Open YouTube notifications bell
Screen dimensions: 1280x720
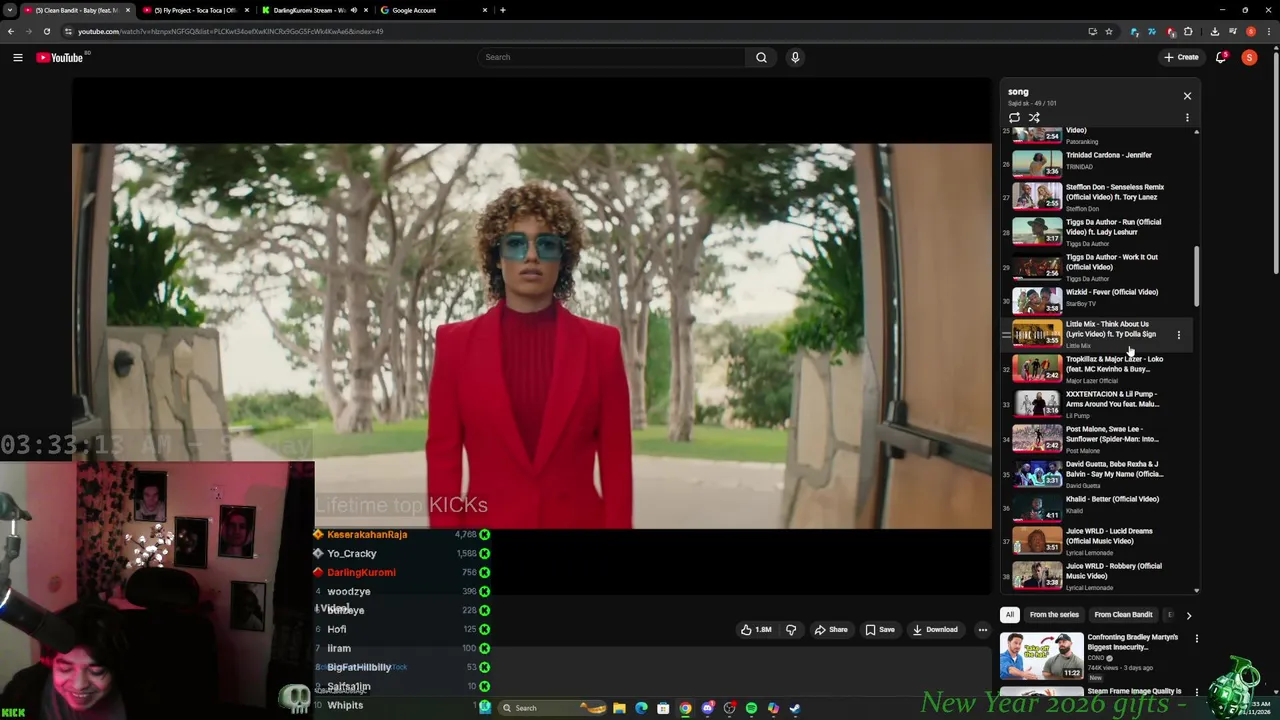pos(1221,57)
